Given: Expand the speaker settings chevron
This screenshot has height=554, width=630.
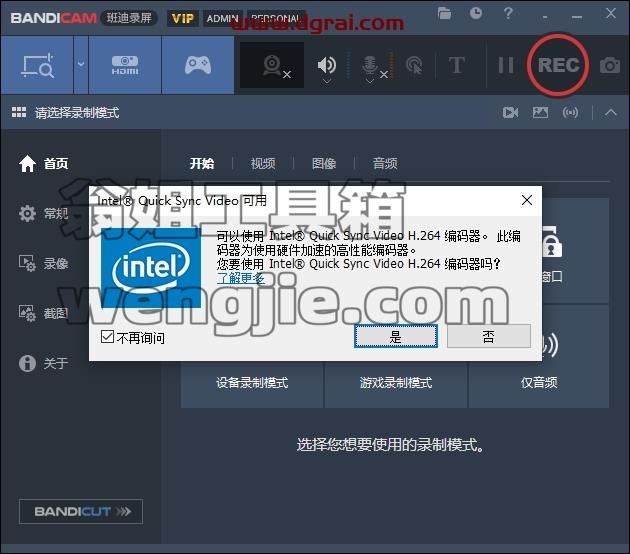Looking at the screenshot, I should pos(327,81).
